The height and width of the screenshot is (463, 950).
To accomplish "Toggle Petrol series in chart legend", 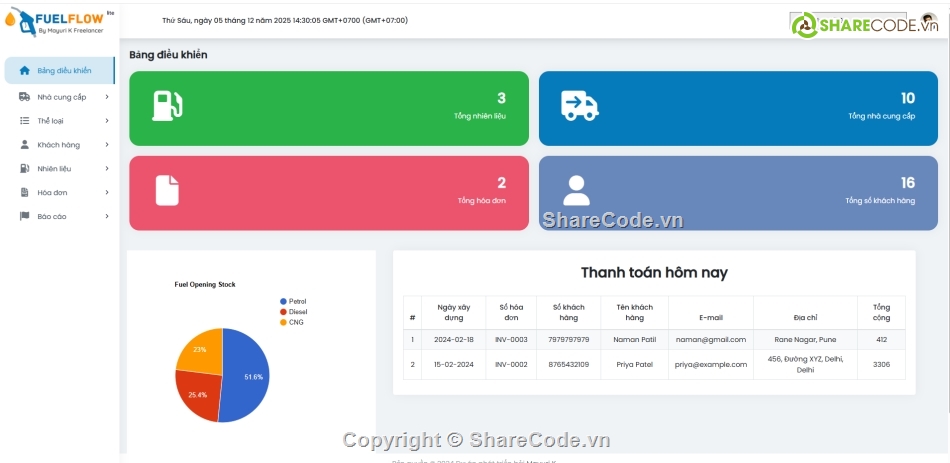I will click(x=297, y=301).
